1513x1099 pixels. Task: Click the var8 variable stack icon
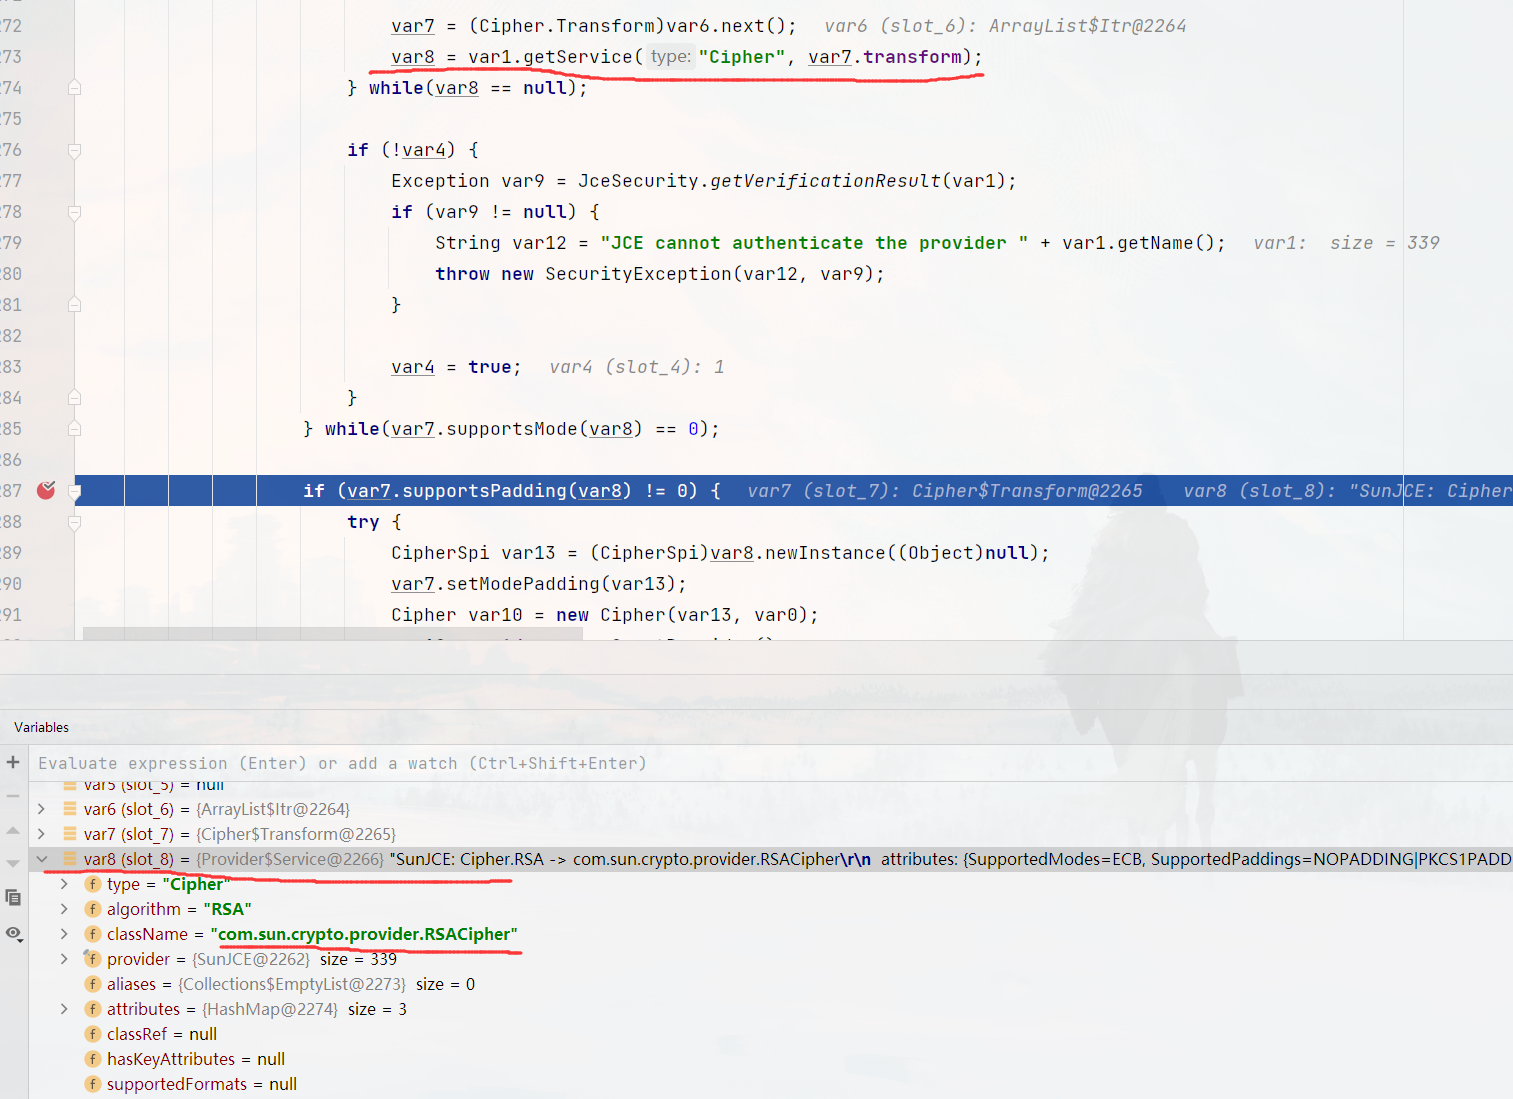pyautogui.click(x=70, y=858)
